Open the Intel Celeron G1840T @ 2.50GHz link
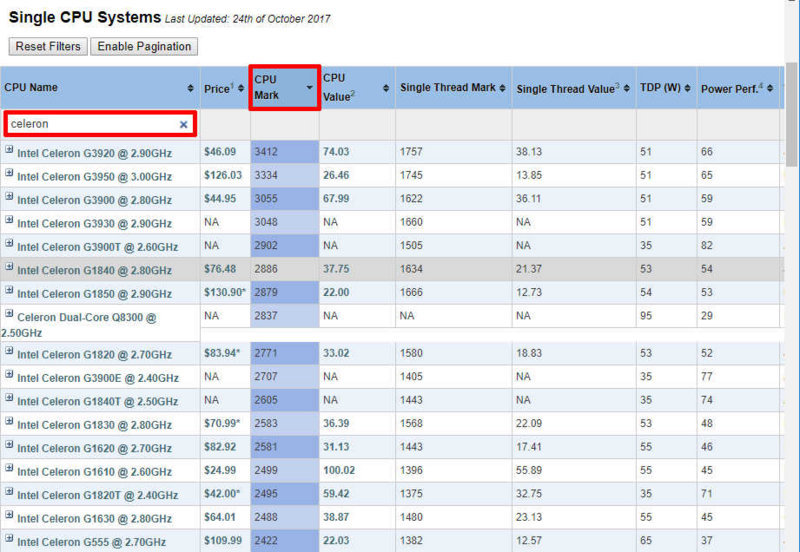The image size is (800, 552). click(x=97, y=402)
